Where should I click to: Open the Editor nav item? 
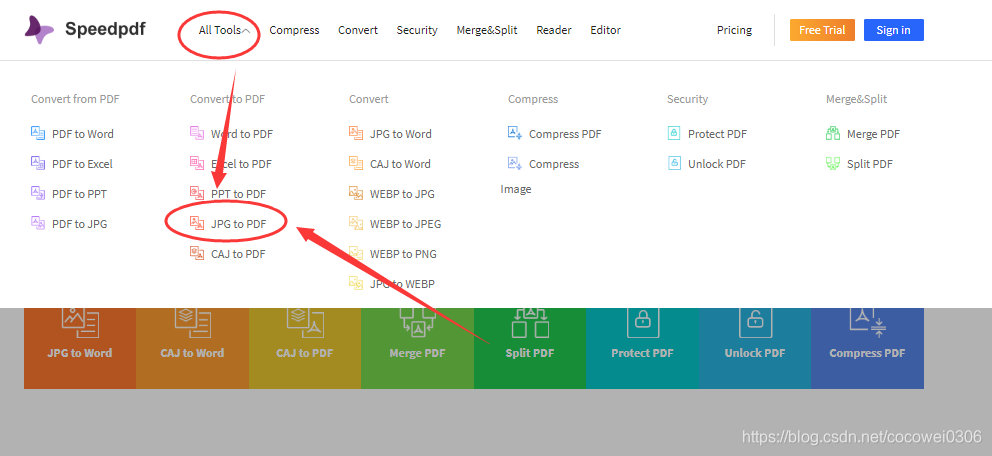click(x=605, y=30)
